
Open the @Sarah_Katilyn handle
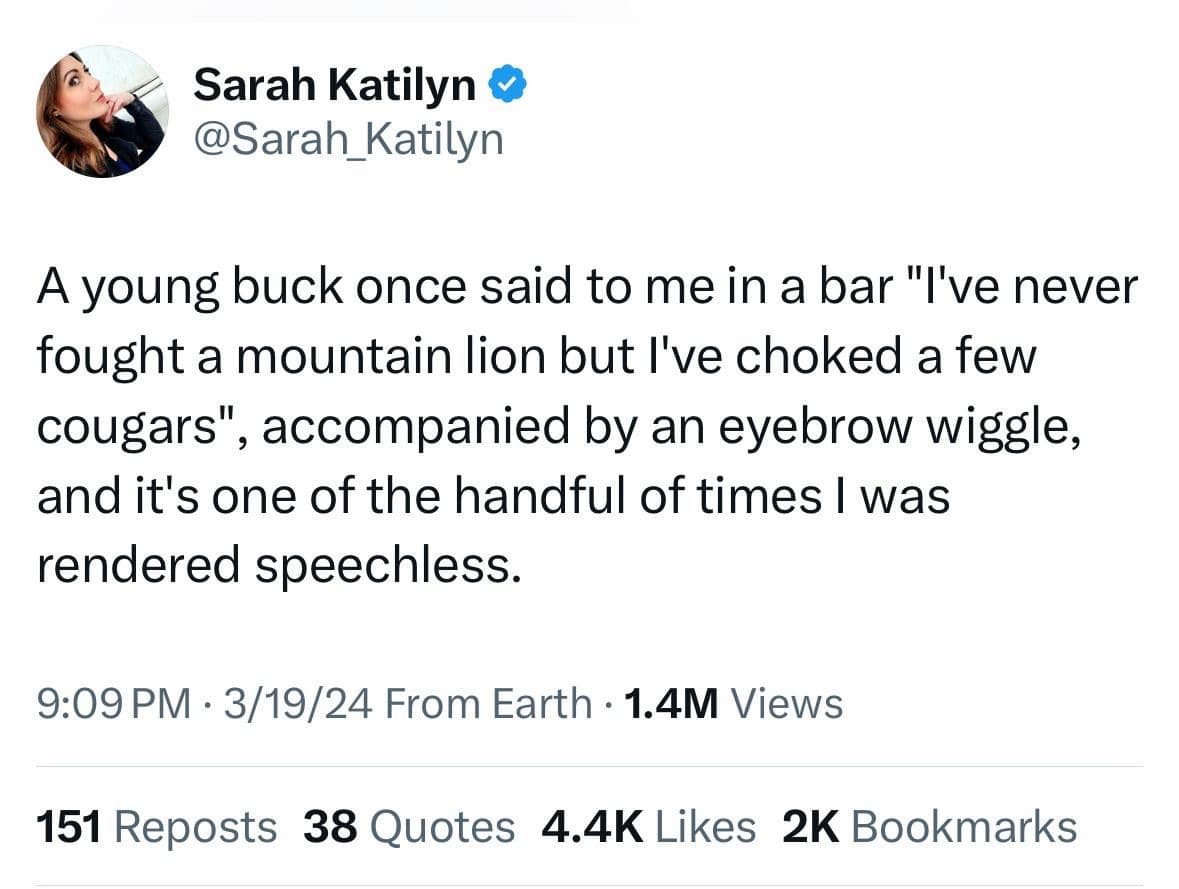349,139
